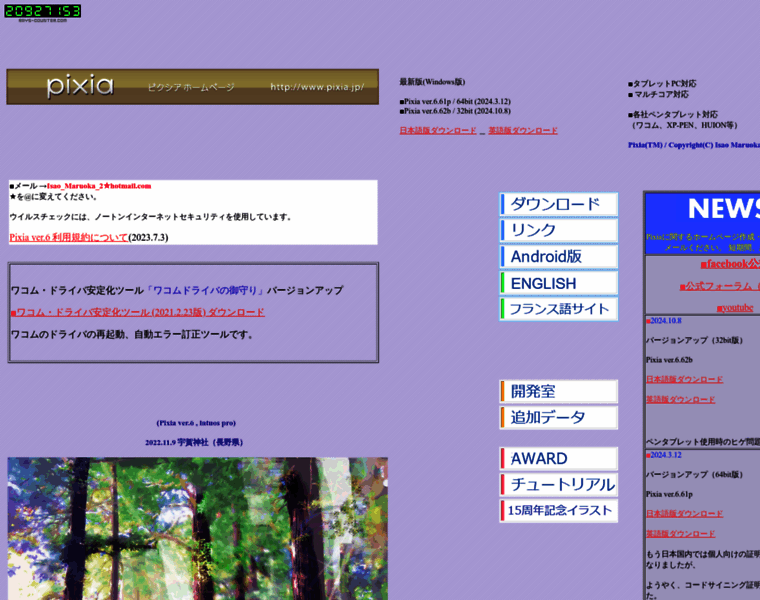Click the Pixia homepage banner logo
This screenshot has height=600, width=760.
(192, 87)
